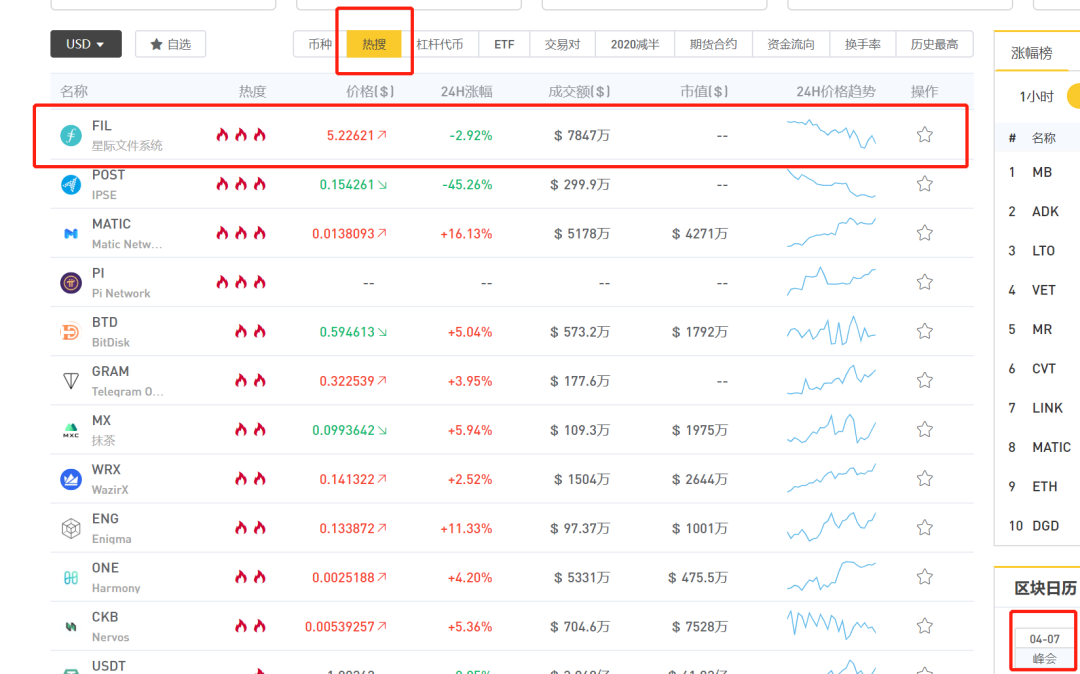
Task: Star the GRAM row
Action: tap(925, 380)
